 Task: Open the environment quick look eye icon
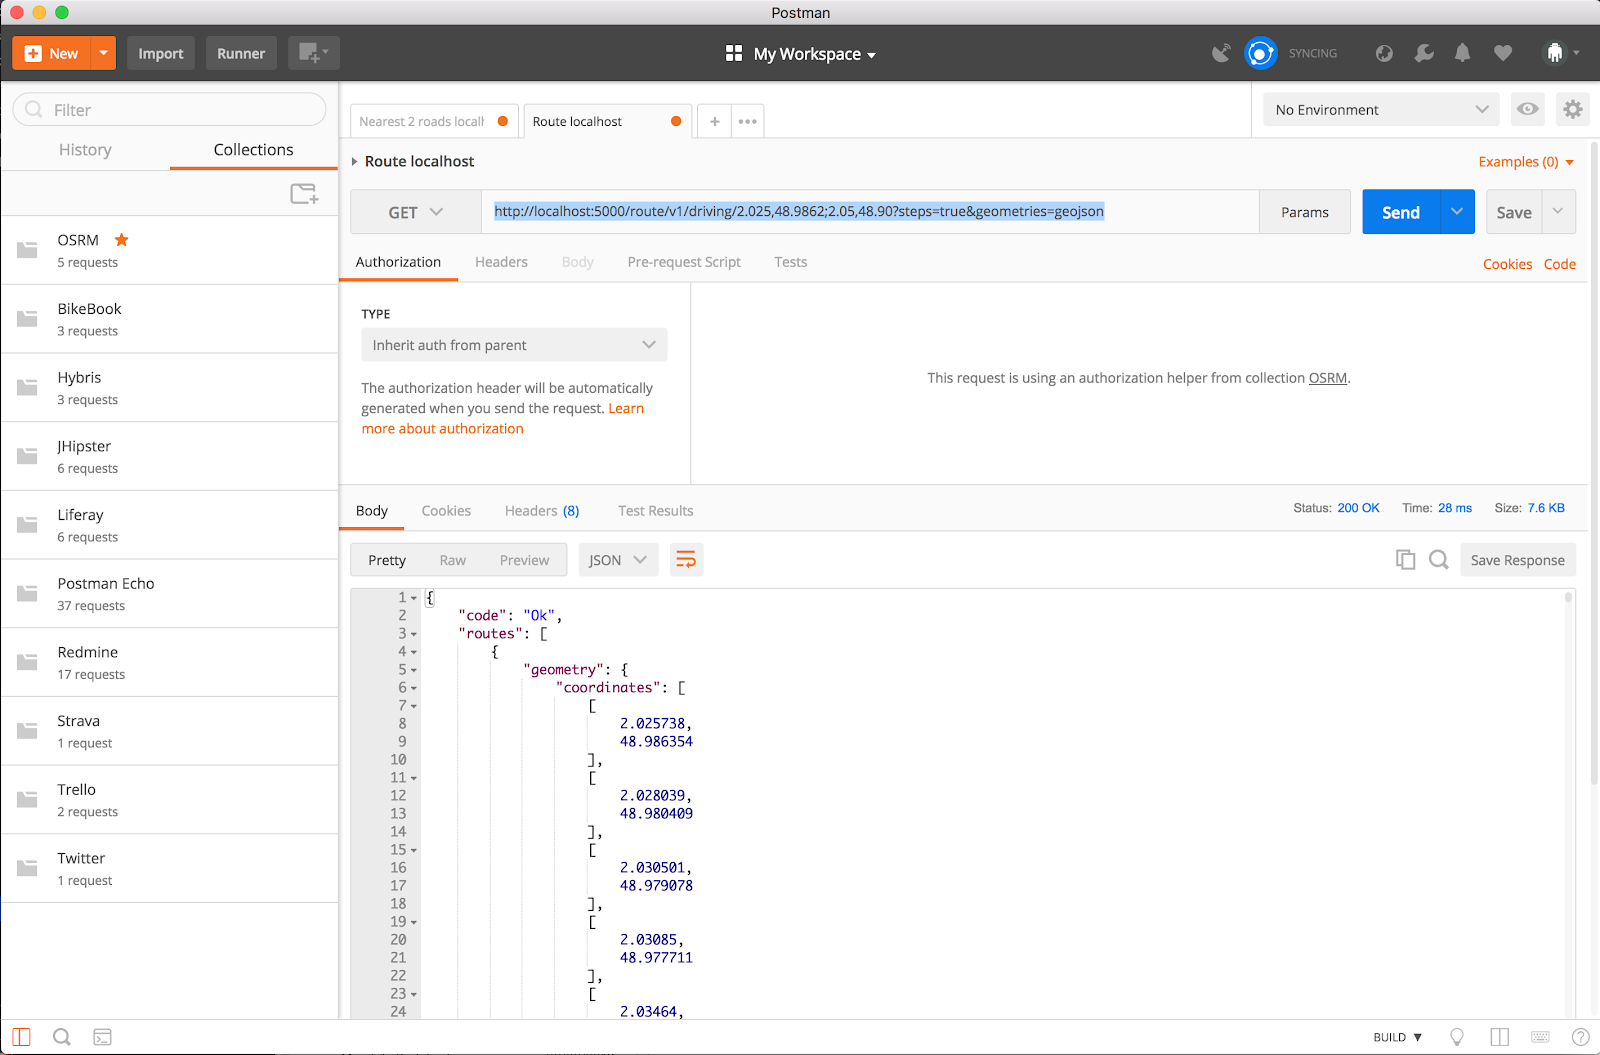(1527, 109)
